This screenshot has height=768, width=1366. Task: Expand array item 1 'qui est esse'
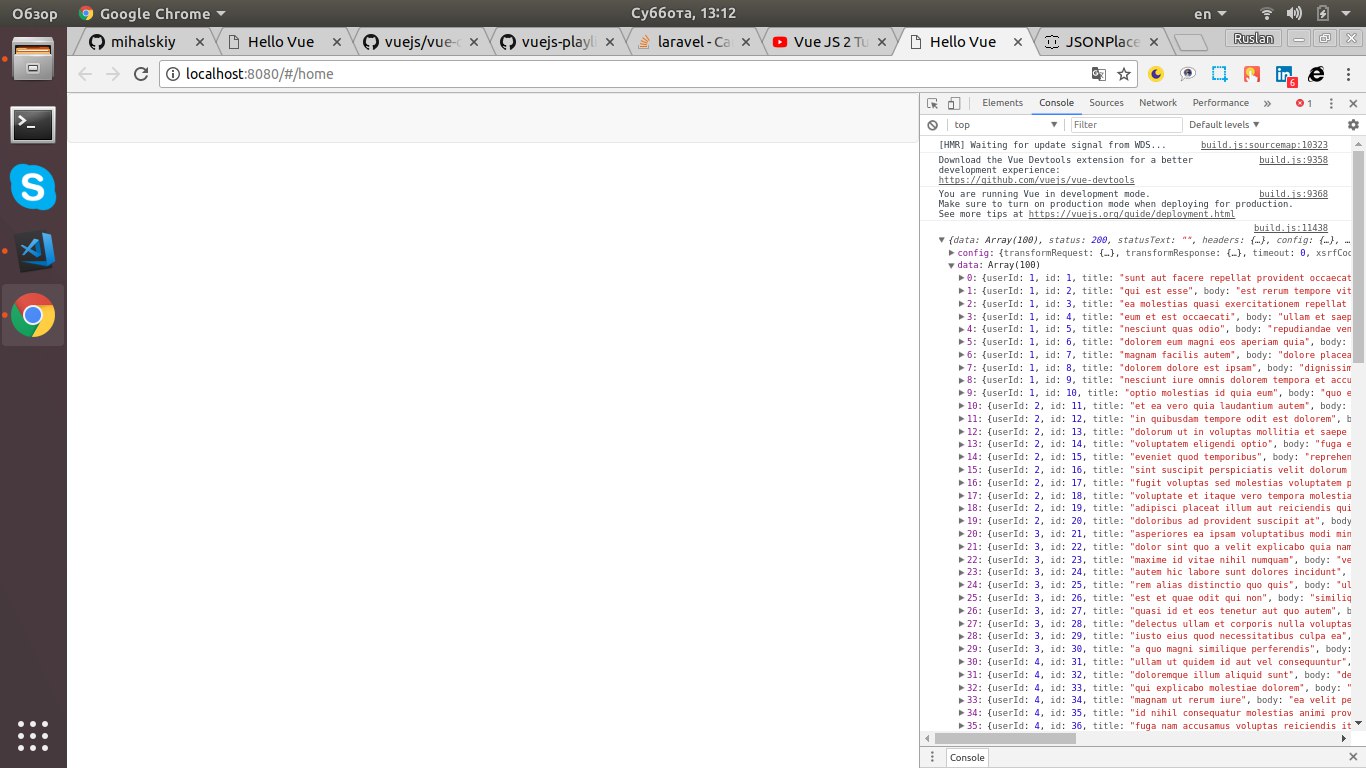tap(962, 291)
